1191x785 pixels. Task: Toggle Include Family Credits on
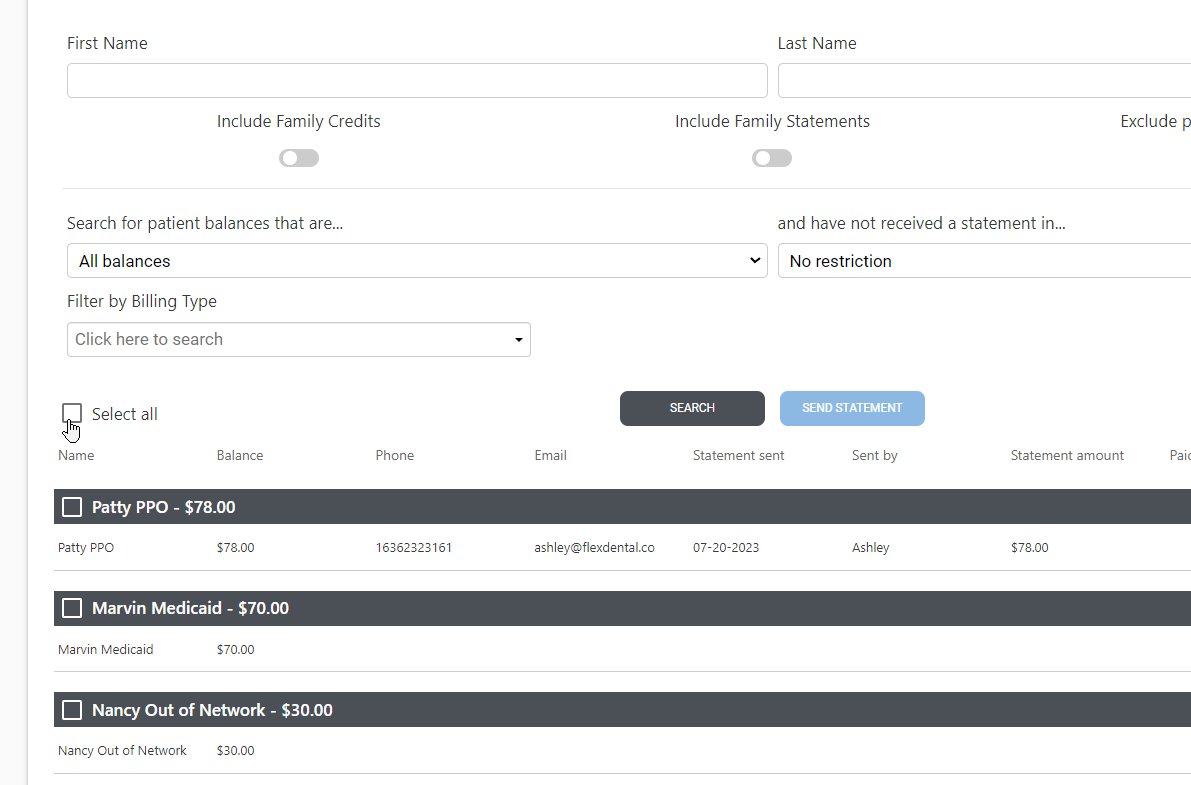click(298, 157)
